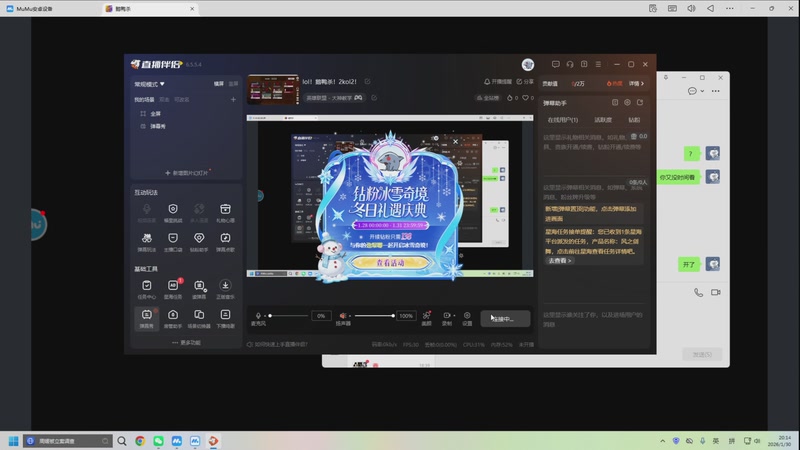Viewport: 800px width, 450px height.
Task: Adjust the speaker volume slider
Action: tap(374, 316)
